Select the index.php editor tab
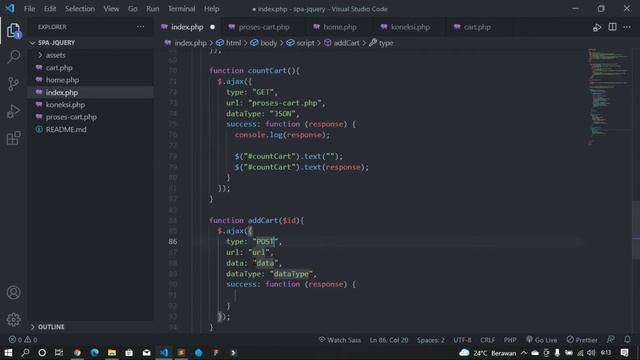Screen dimensions: 640x360 [x=187, y=27]
